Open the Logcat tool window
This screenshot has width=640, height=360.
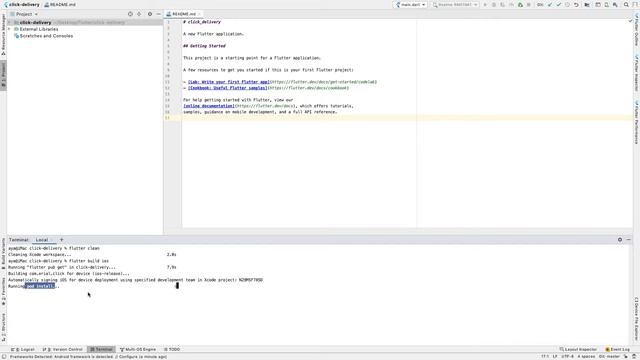point(23,349)
